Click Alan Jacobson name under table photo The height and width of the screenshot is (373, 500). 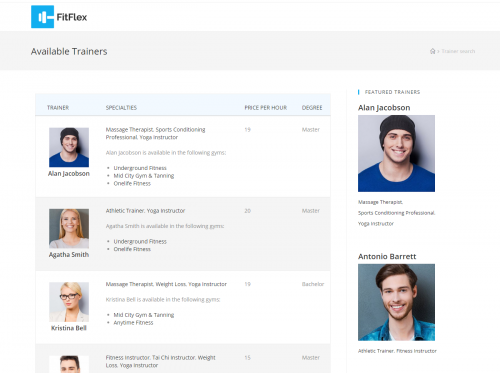[69, 174]
